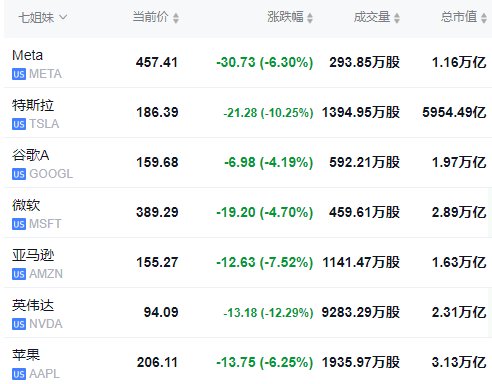The width and height of the screenshot is (492, 384).
Task: Click the 总市值 column header label
Action: tap(459, 17)
